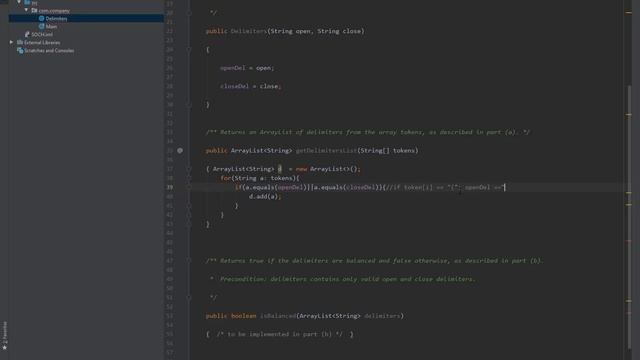Toggle fold marker on the ArrayList<String> d line
This screenshot has height=360, width=640.
[x=189, y=169]
